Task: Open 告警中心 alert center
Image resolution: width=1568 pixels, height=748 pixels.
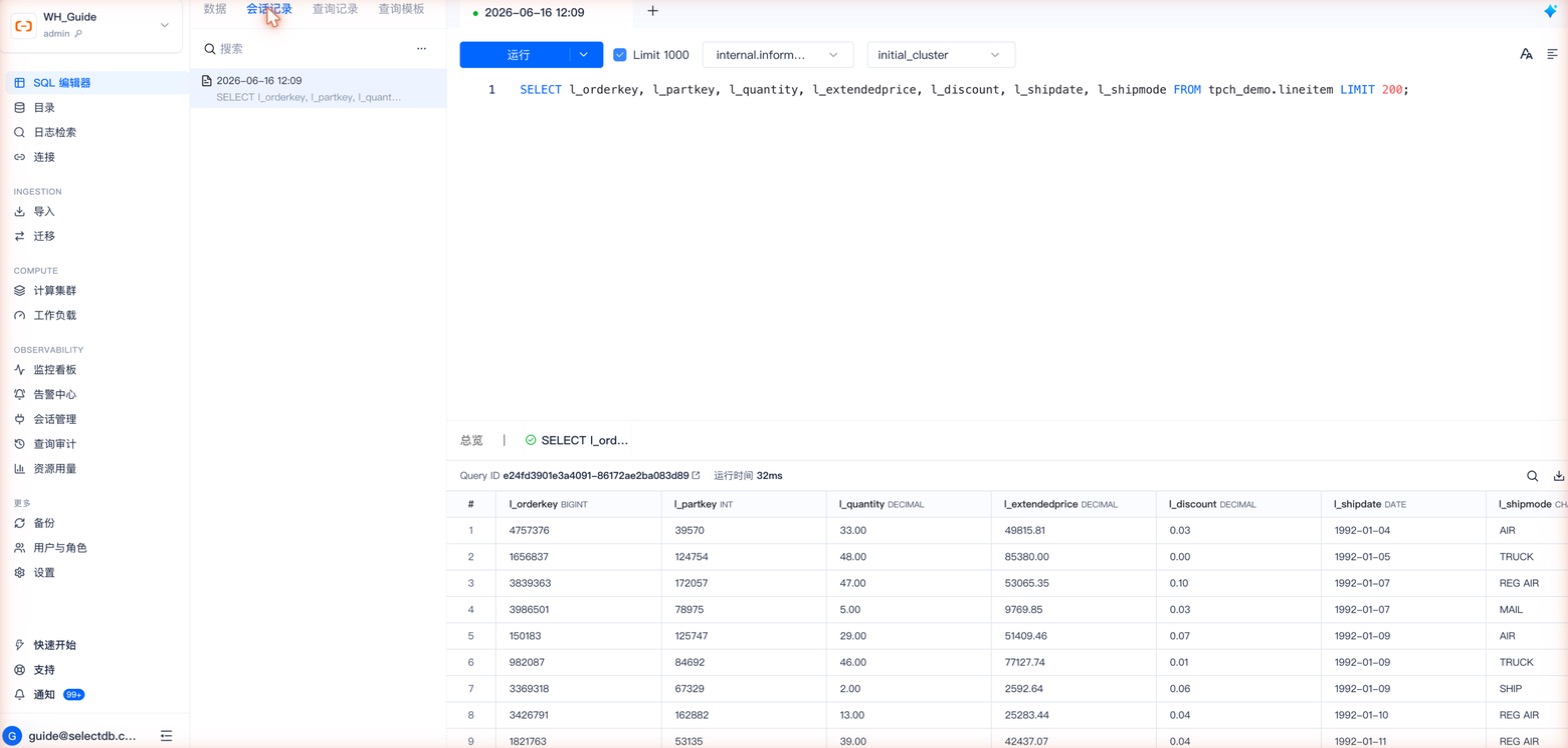Action: click(x=95, y=395)
